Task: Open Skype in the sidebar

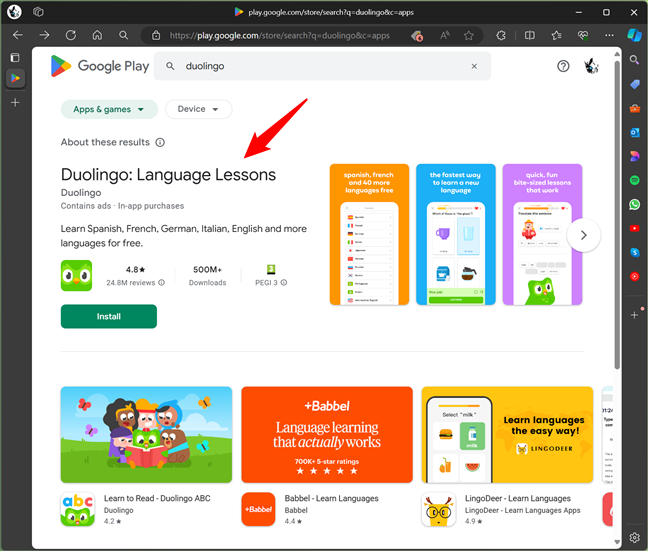Action: click(634, 252)
